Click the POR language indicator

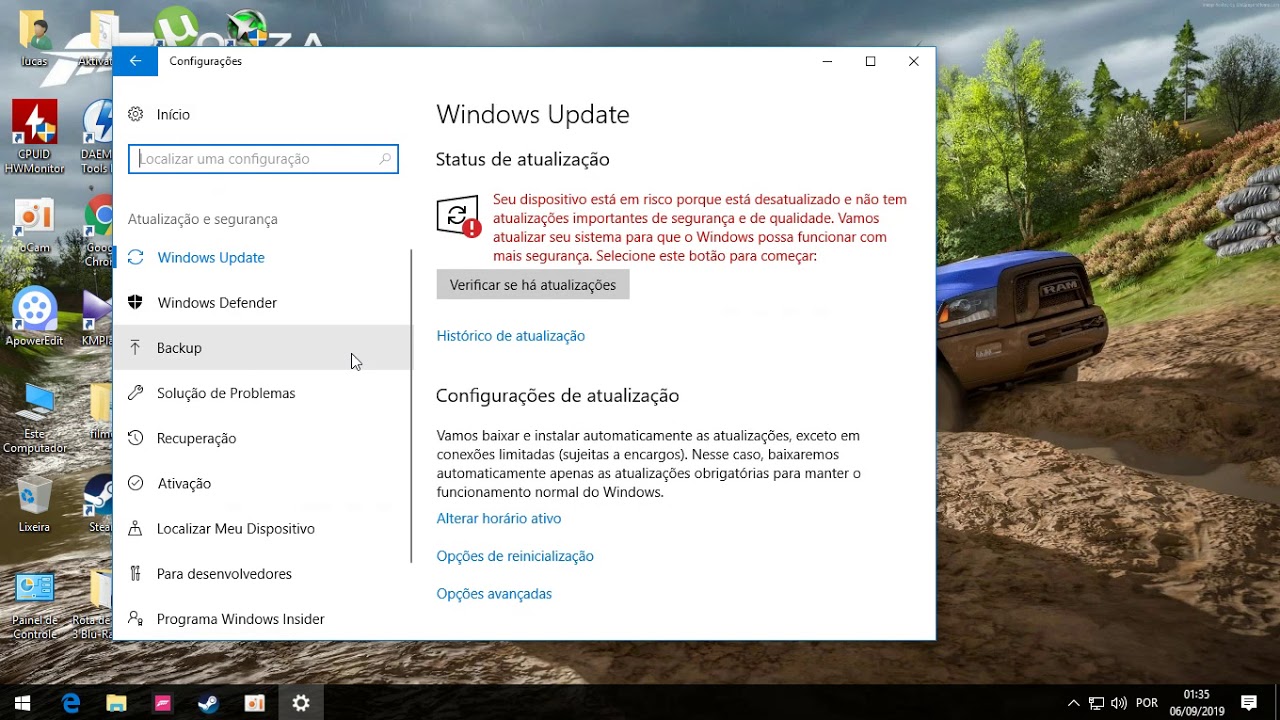(1147, 703)
